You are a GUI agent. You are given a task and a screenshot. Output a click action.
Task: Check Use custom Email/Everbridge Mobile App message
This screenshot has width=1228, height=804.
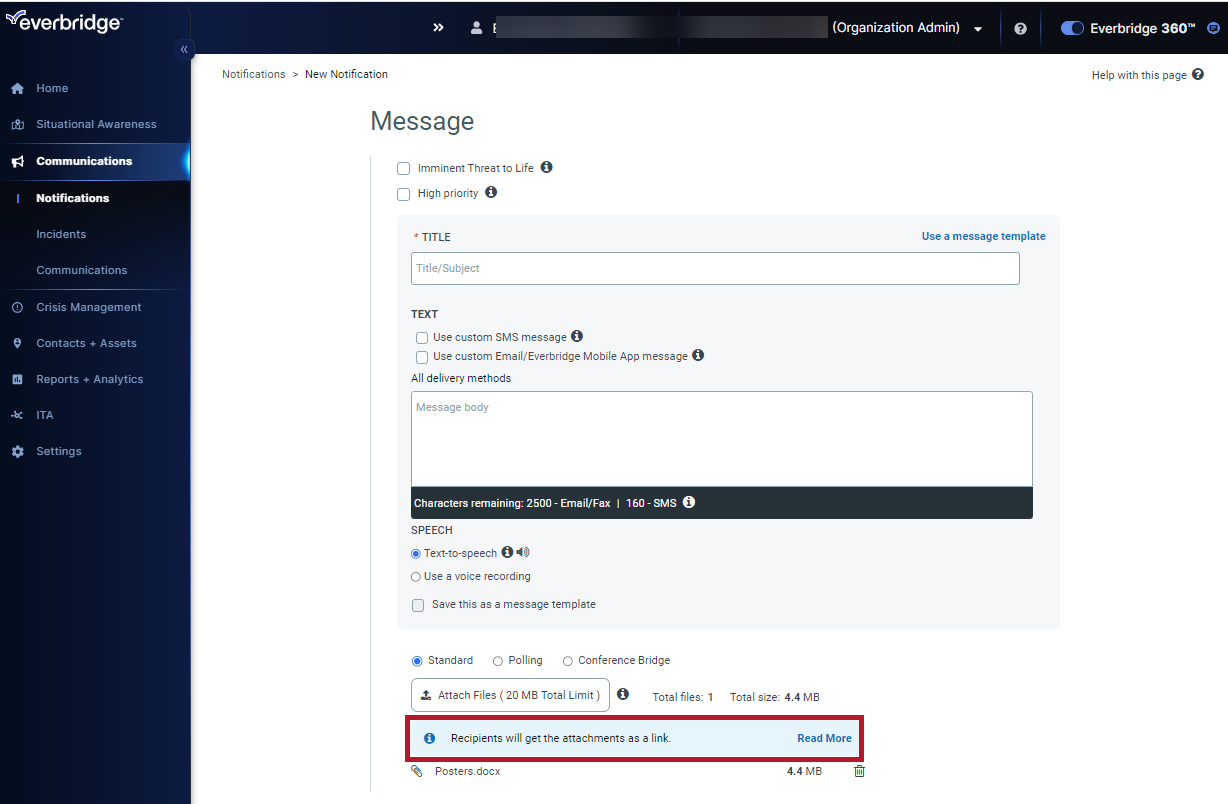click(x=422, y=357)
